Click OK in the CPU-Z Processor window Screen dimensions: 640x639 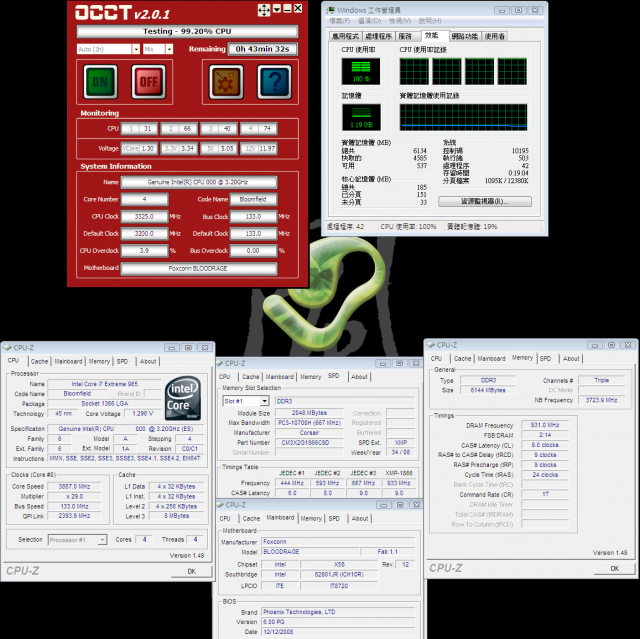(191, 571)
